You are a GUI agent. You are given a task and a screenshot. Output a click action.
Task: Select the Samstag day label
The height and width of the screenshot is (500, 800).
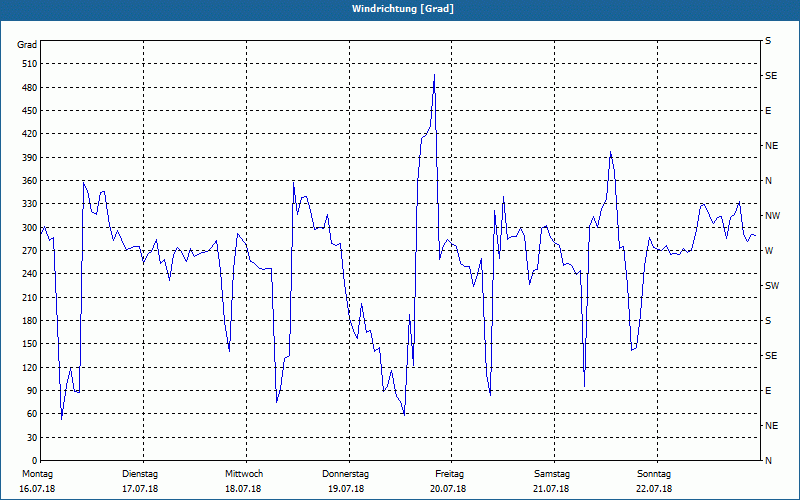click(x=552, y=474)
